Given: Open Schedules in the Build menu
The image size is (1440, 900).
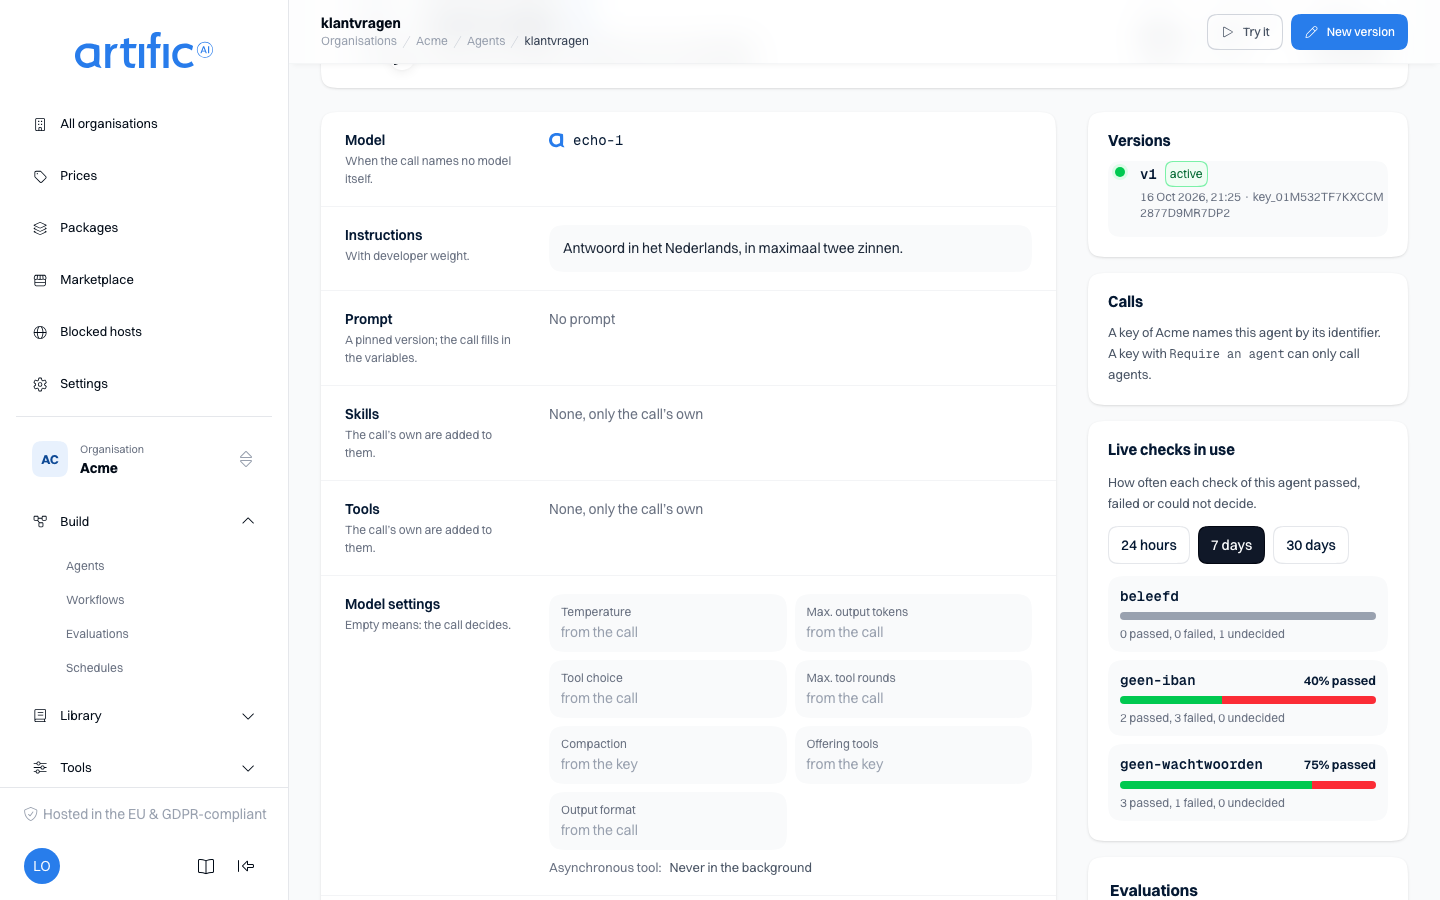Looking at the screenshot, I should point(94,668).
